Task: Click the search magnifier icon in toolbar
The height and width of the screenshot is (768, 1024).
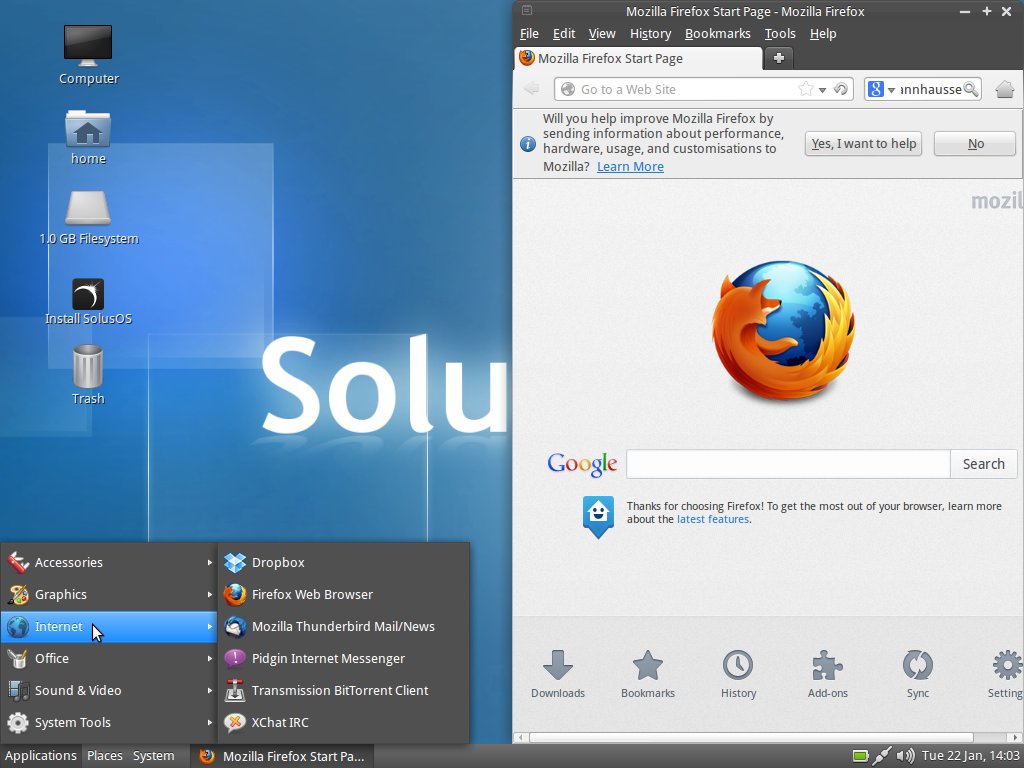Action: click(x=971, y=89)
